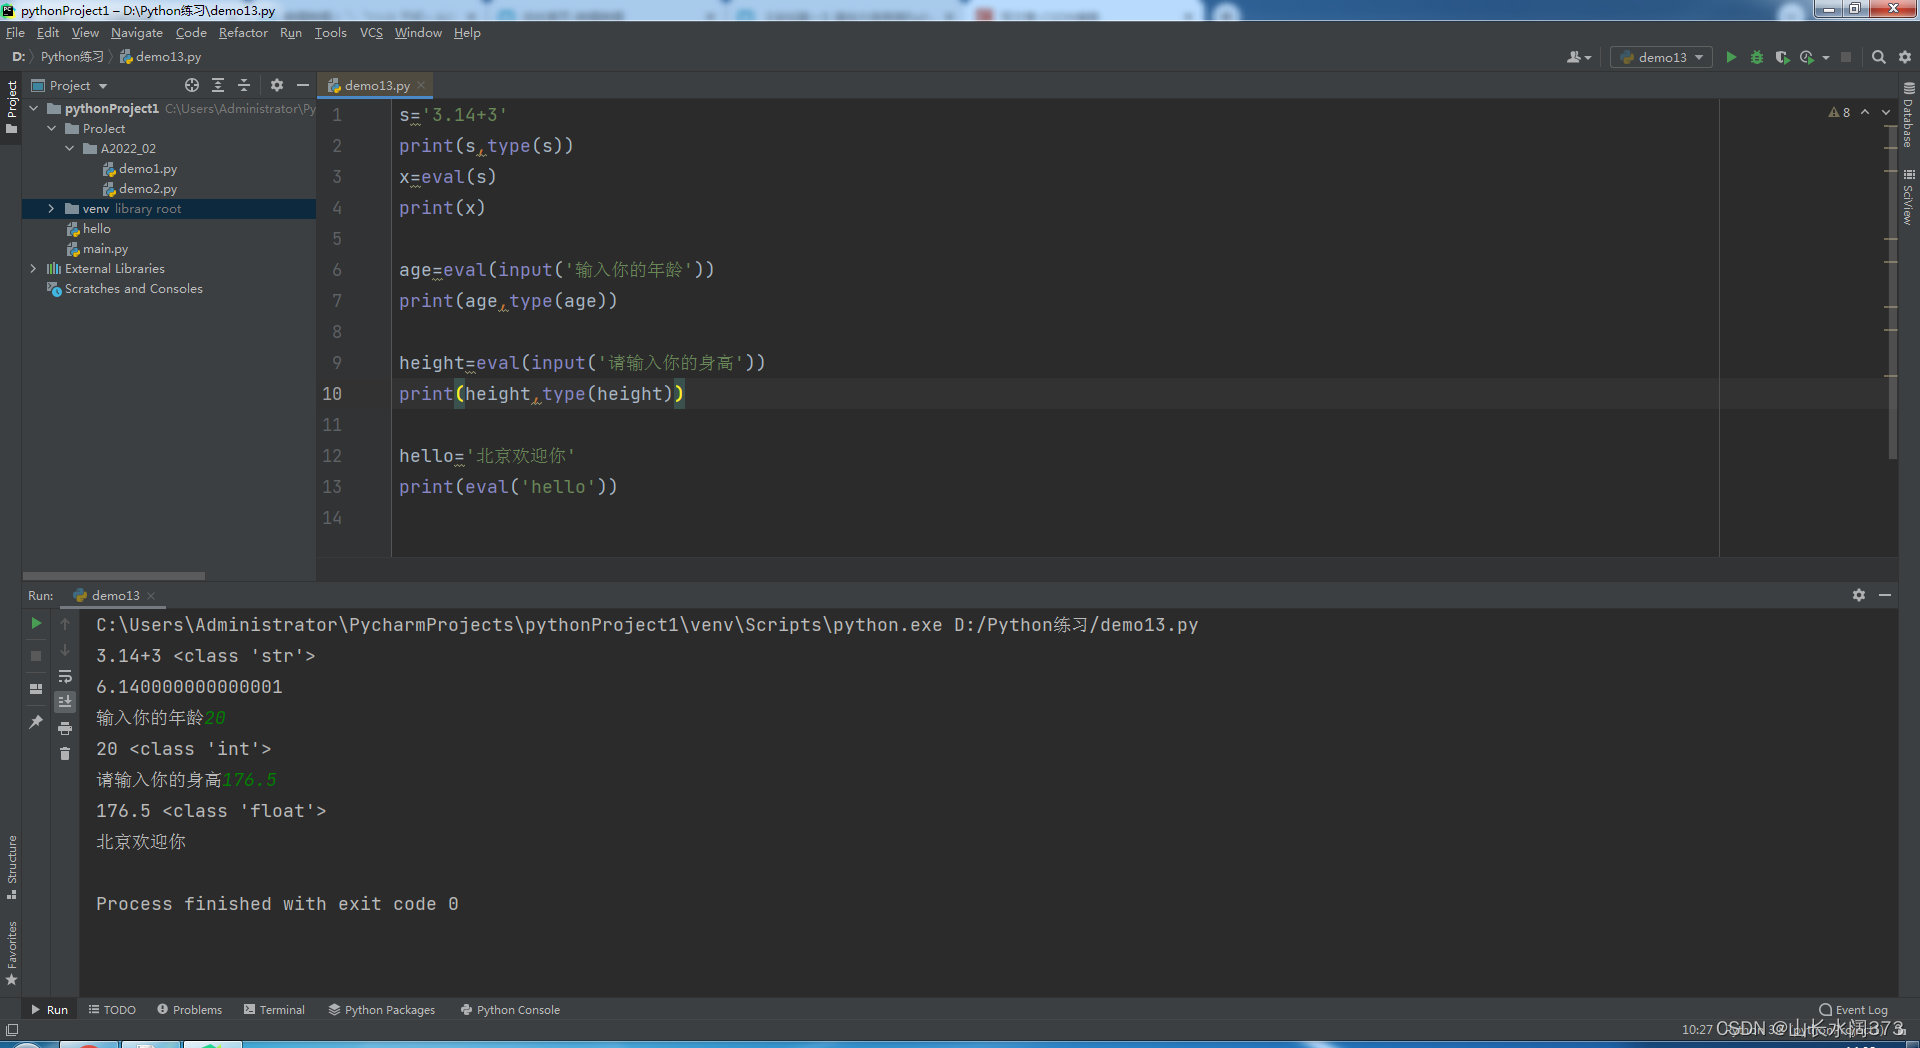Open Project panel options gear
Screen dimensions: 1920x1048
coord(277,85)
